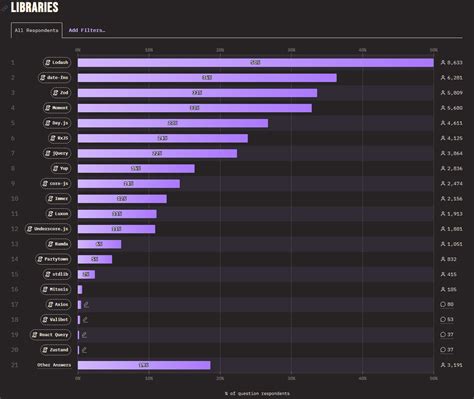
Task: Click the icon inside the Underscore.js label
Action: (30, 229)
